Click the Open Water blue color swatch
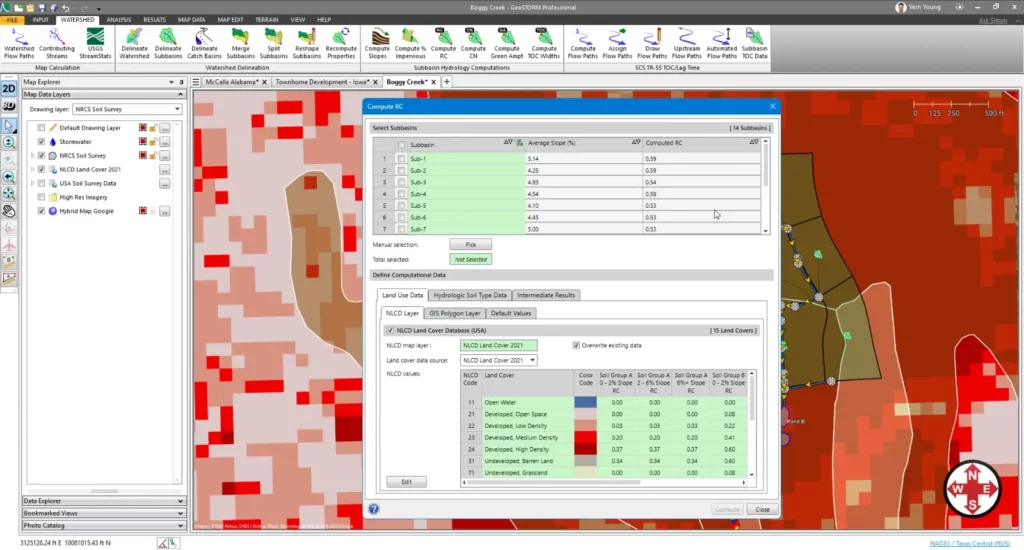Image resolution: width=1024 pixels, height=550 pixels. pos(585,402)
